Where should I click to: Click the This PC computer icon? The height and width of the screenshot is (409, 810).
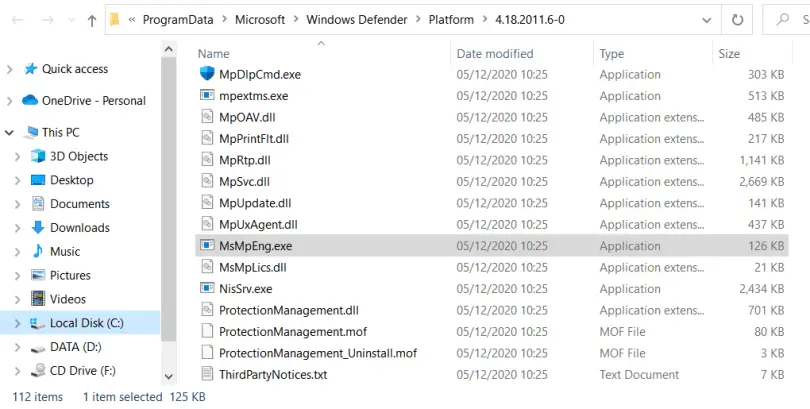[31, 132]
